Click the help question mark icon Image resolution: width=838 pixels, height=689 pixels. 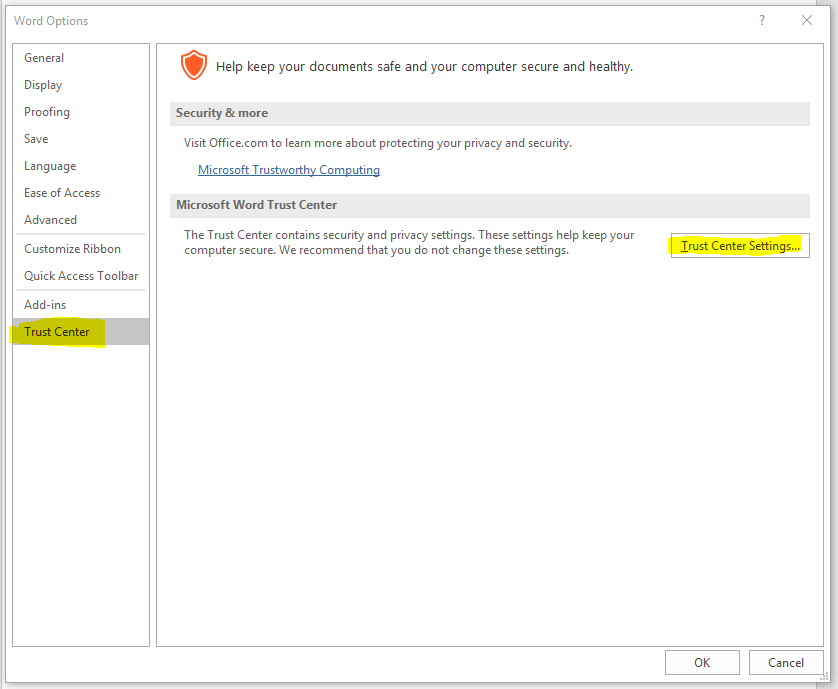[x=762, y=20]
